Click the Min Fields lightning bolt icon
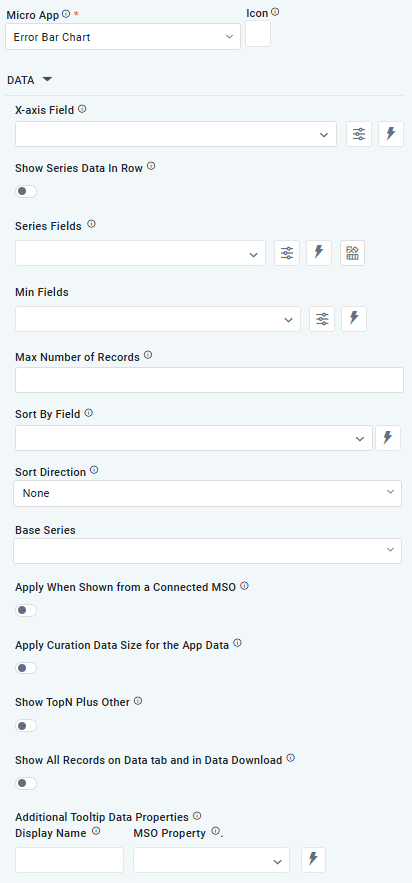412x883 pixels. pyautogui.click(x=354, y=319)
